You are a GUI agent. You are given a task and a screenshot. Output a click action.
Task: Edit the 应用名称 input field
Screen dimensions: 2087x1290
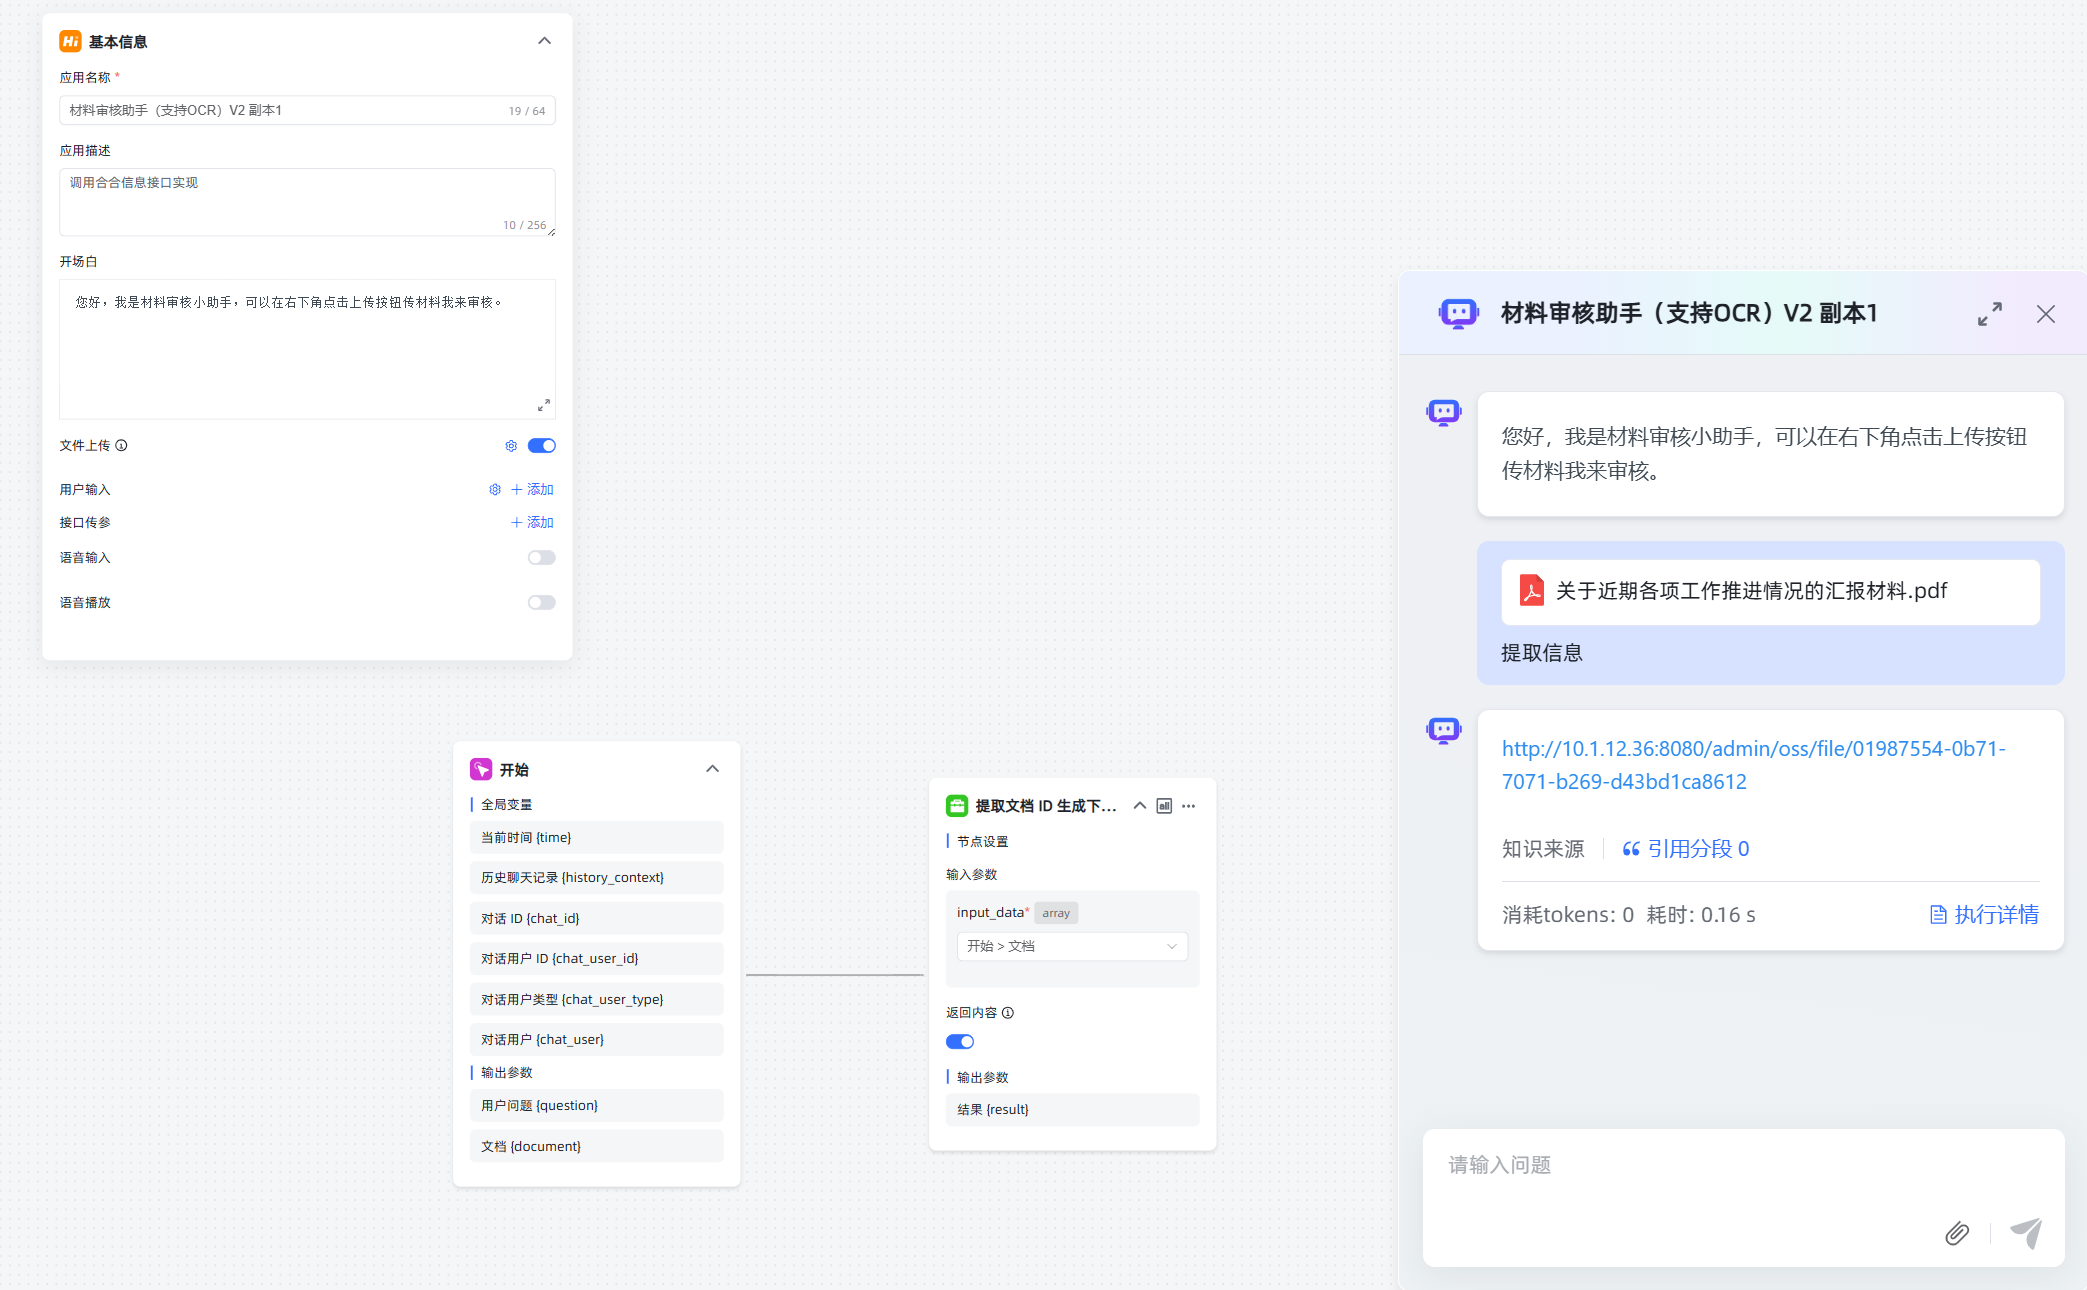[x=307, y=110]
